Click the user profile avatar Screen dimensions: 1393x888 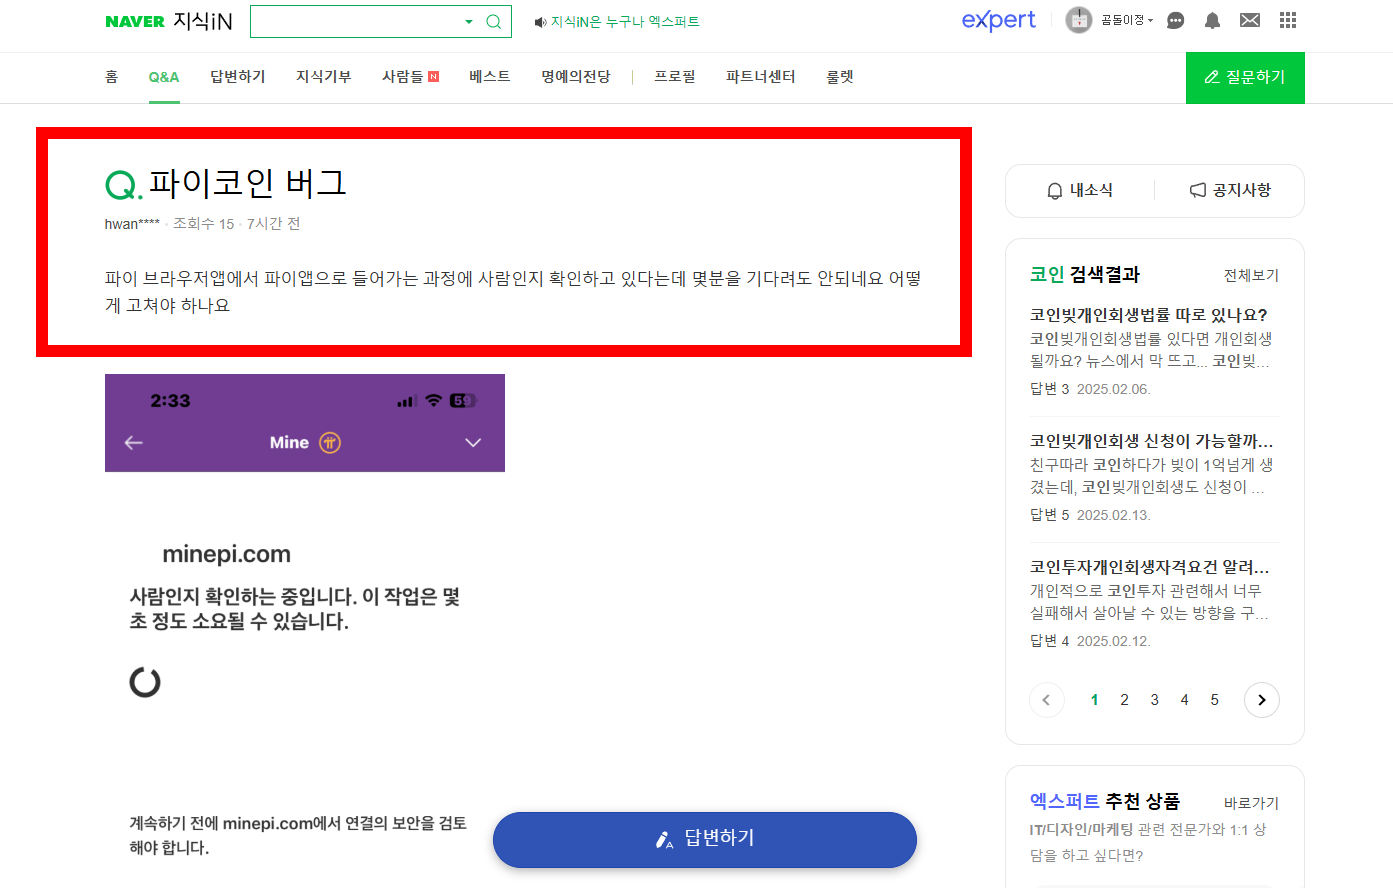click(1079, 20)
